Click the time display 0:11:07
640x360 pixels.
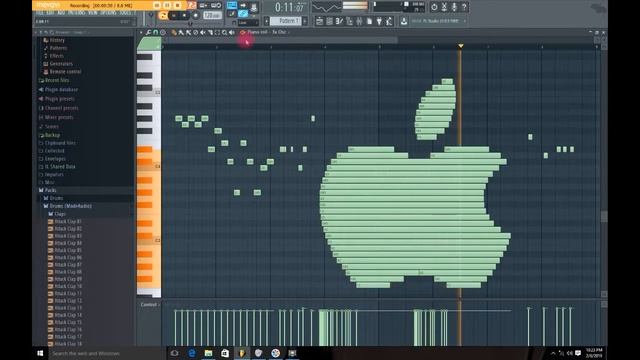pos(289,7)
